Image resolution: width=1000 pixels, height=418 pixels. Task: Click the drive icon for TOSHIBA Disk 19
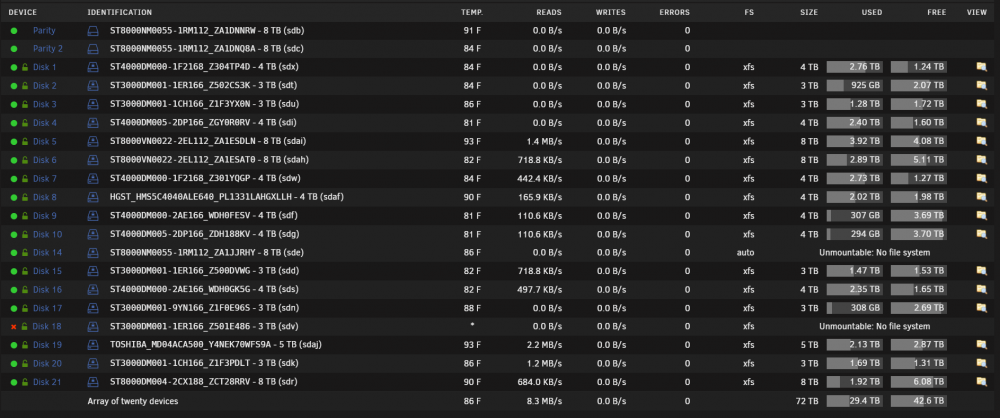94,345
